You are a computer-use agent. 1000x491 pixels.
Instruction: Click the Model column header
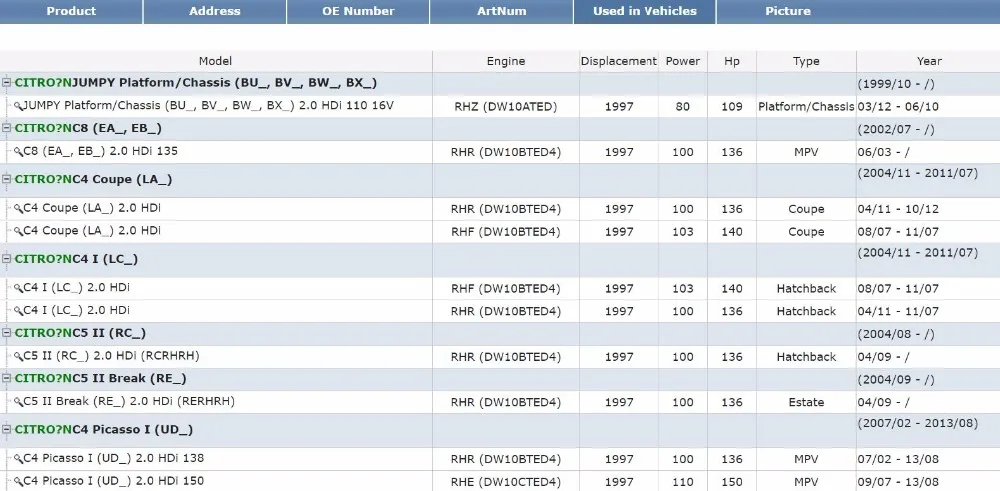(216, 61)
